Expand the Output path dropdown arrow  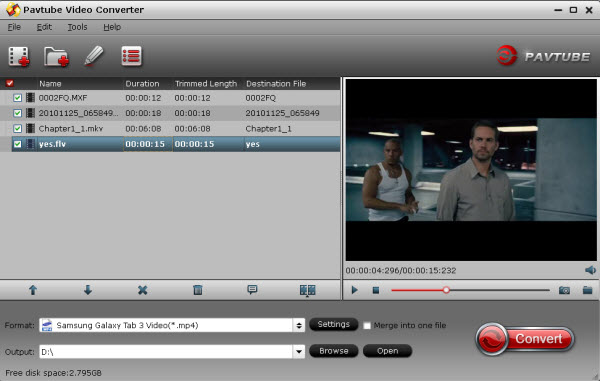pos(299,352)
